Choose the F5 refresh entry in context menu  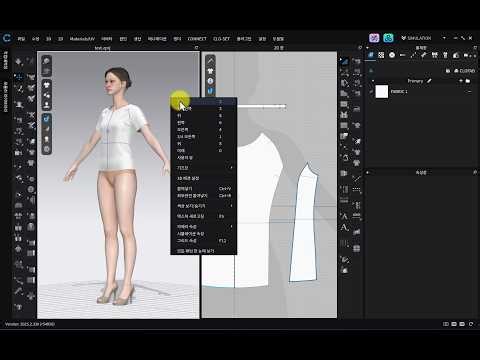click(204, 216)
